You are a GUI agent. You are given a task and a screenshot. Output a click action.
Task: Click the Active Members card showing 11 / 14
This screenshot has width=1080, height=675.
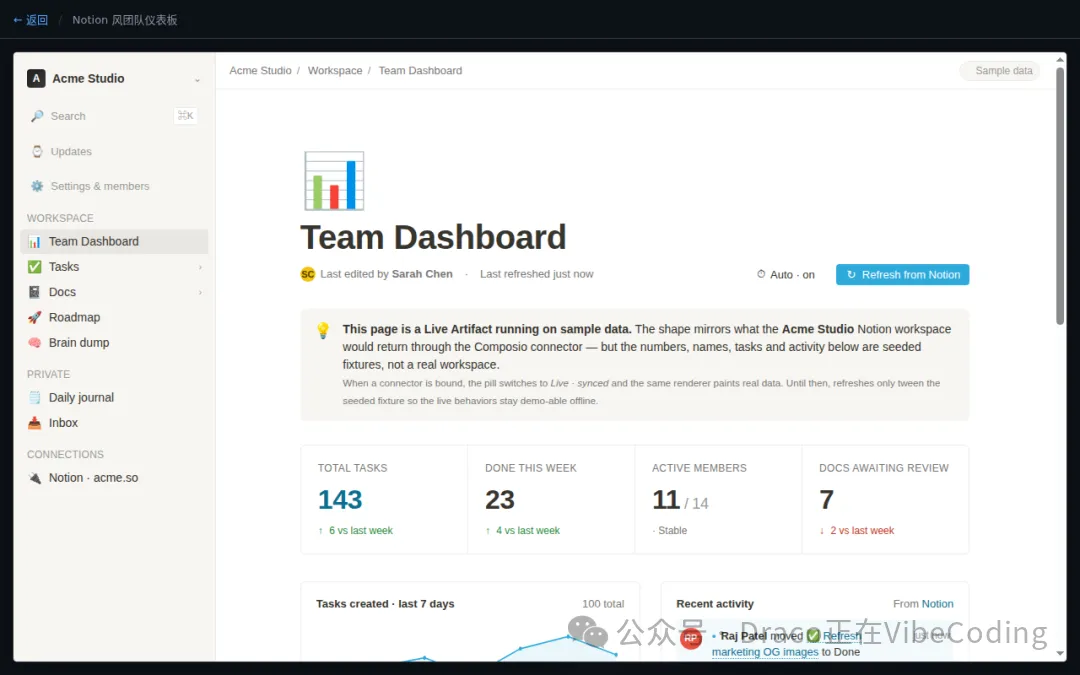click(718, 499)
